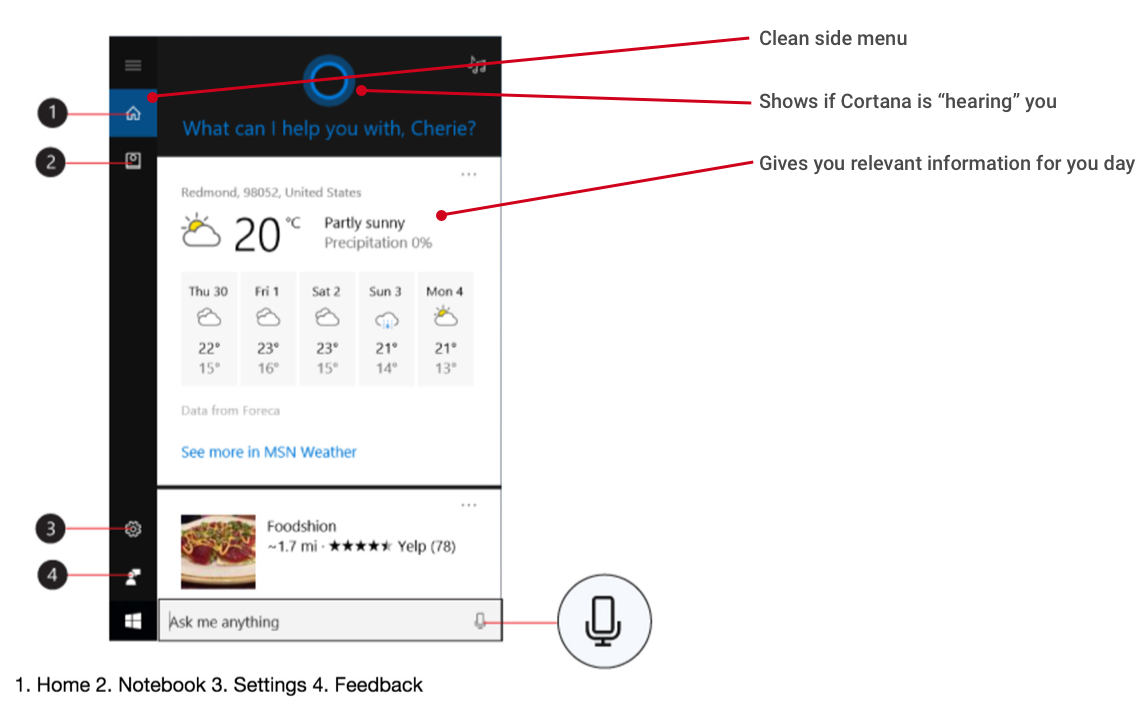
Task: Click the large enlarged microphone icon
Action: coord(604,621)
